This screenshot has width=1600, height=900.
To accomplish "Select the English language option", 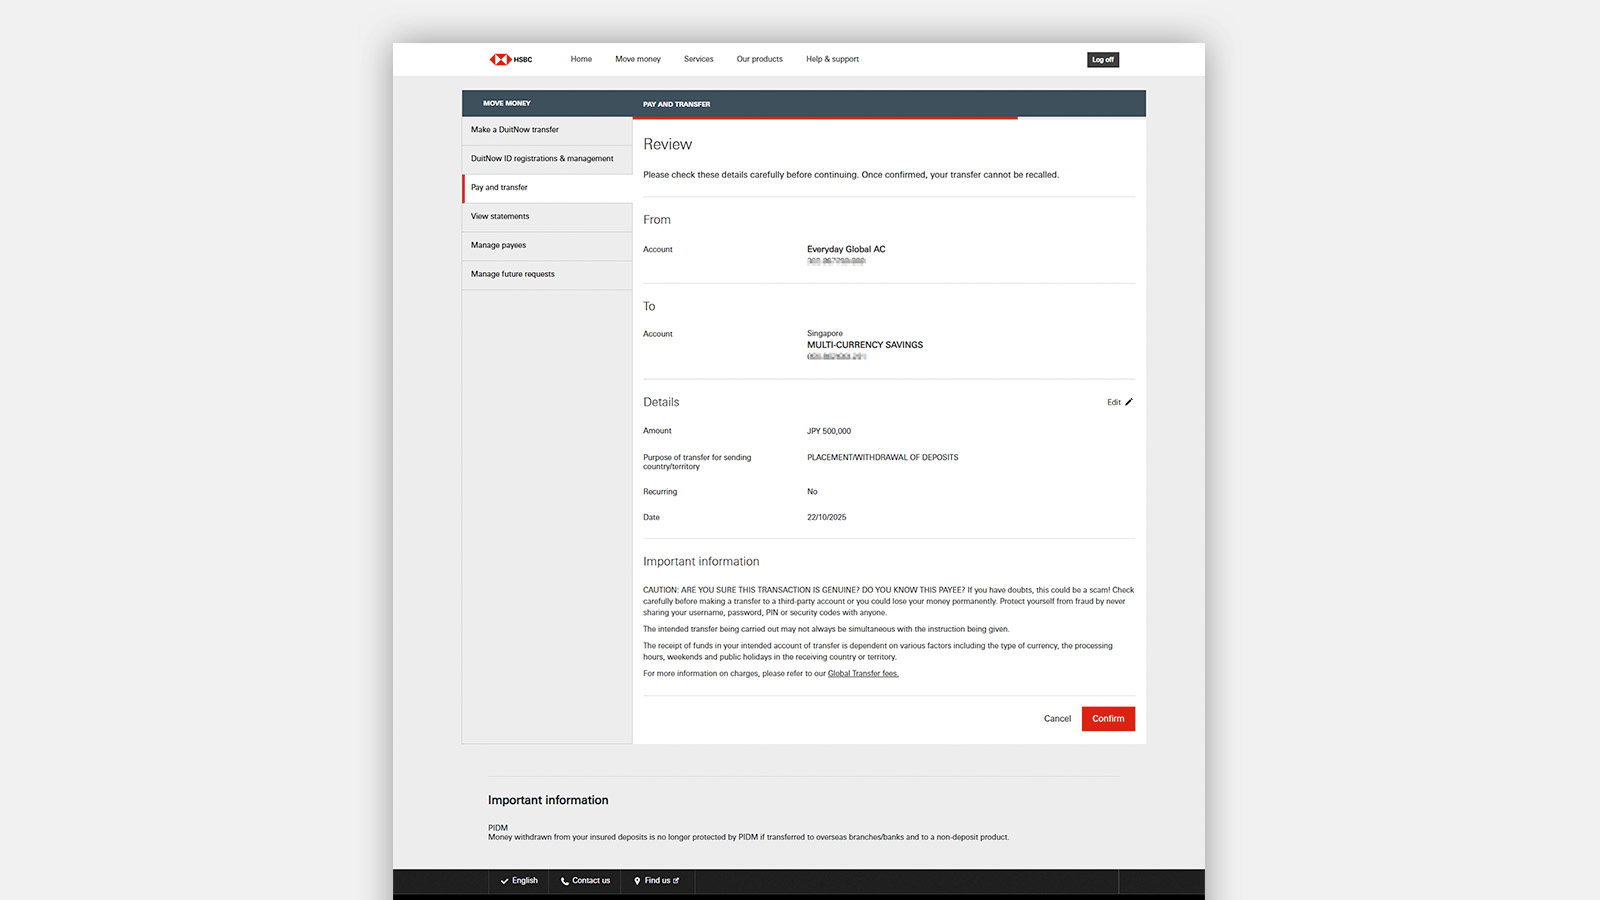I will [519, 881].
